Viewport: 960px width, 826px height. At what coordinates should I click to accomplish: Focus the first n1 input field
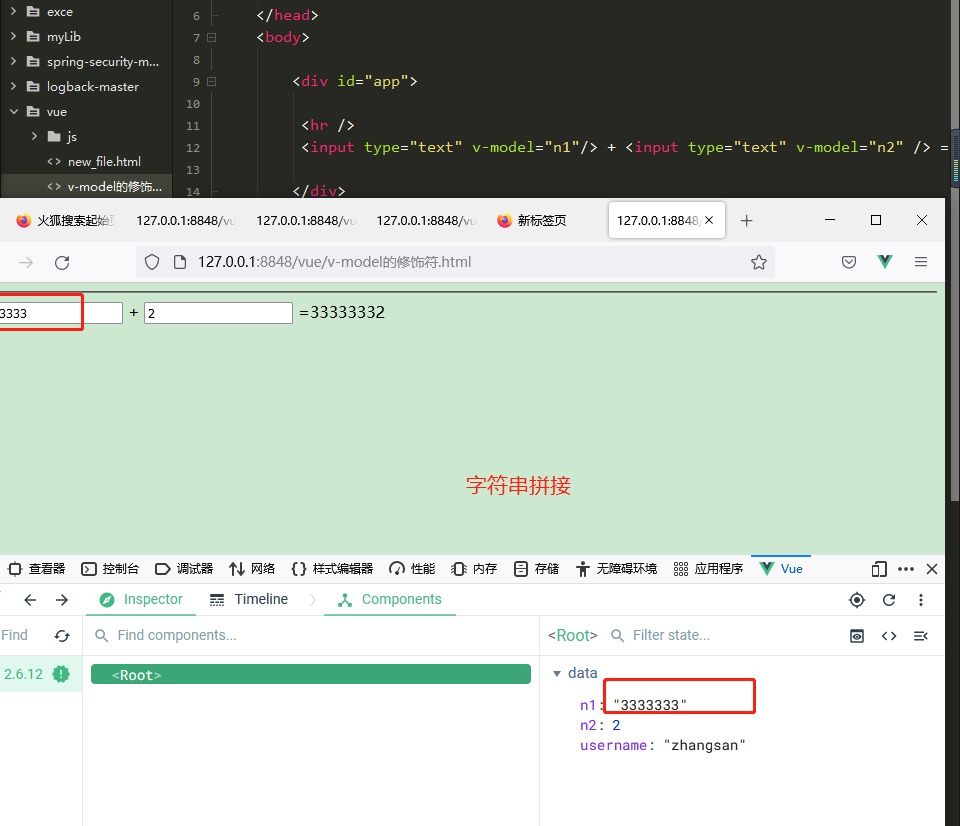coord(61,313)
